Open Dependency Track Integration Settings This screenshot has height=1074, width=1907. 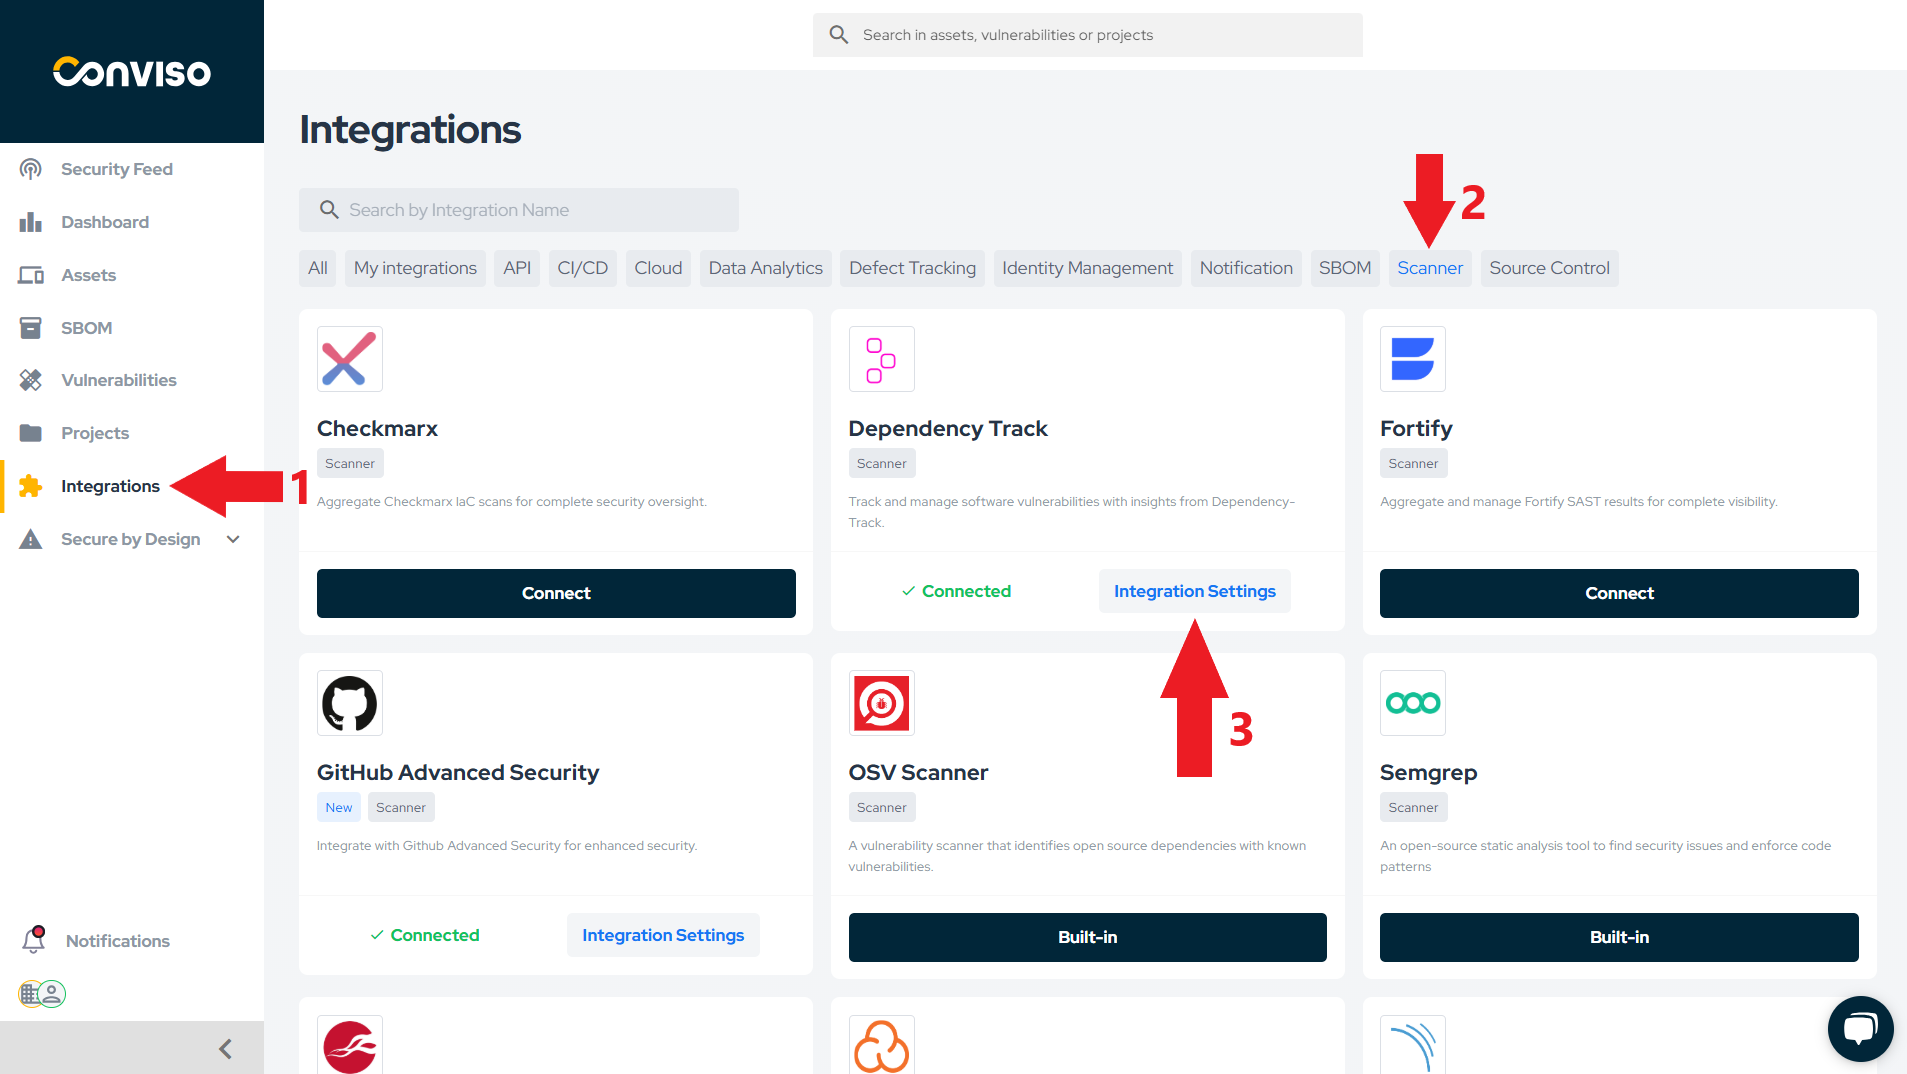point(1195,591)
